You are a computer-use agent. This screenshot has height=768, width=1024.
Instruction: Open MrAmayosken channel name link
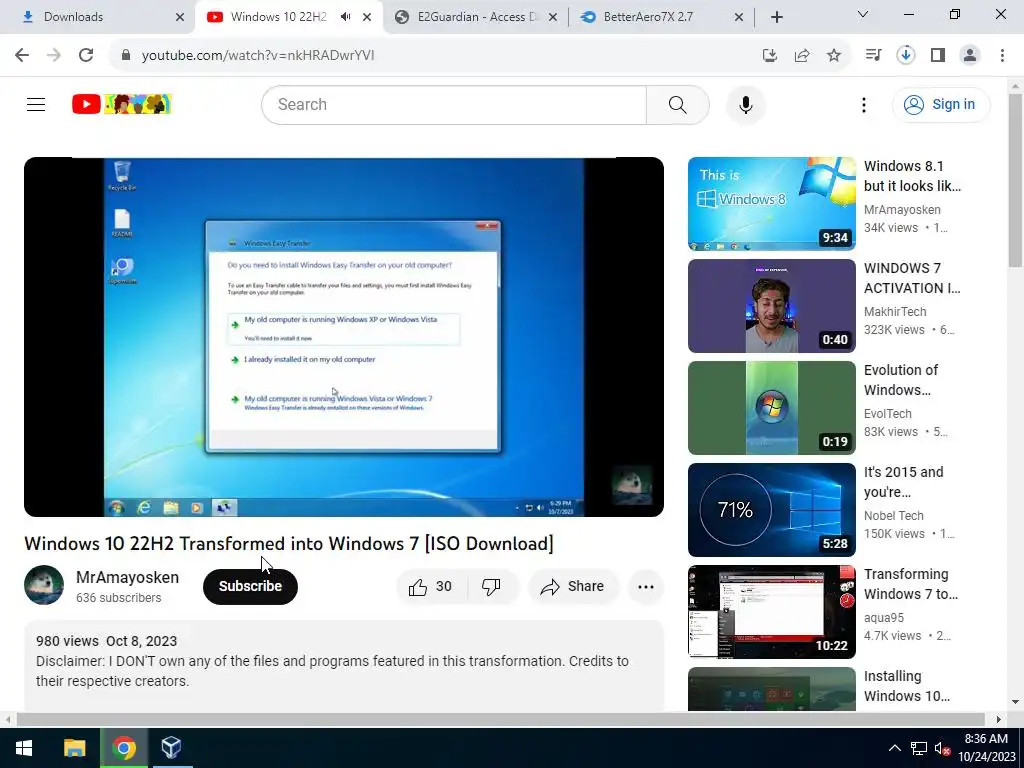[x=127, y=577]
